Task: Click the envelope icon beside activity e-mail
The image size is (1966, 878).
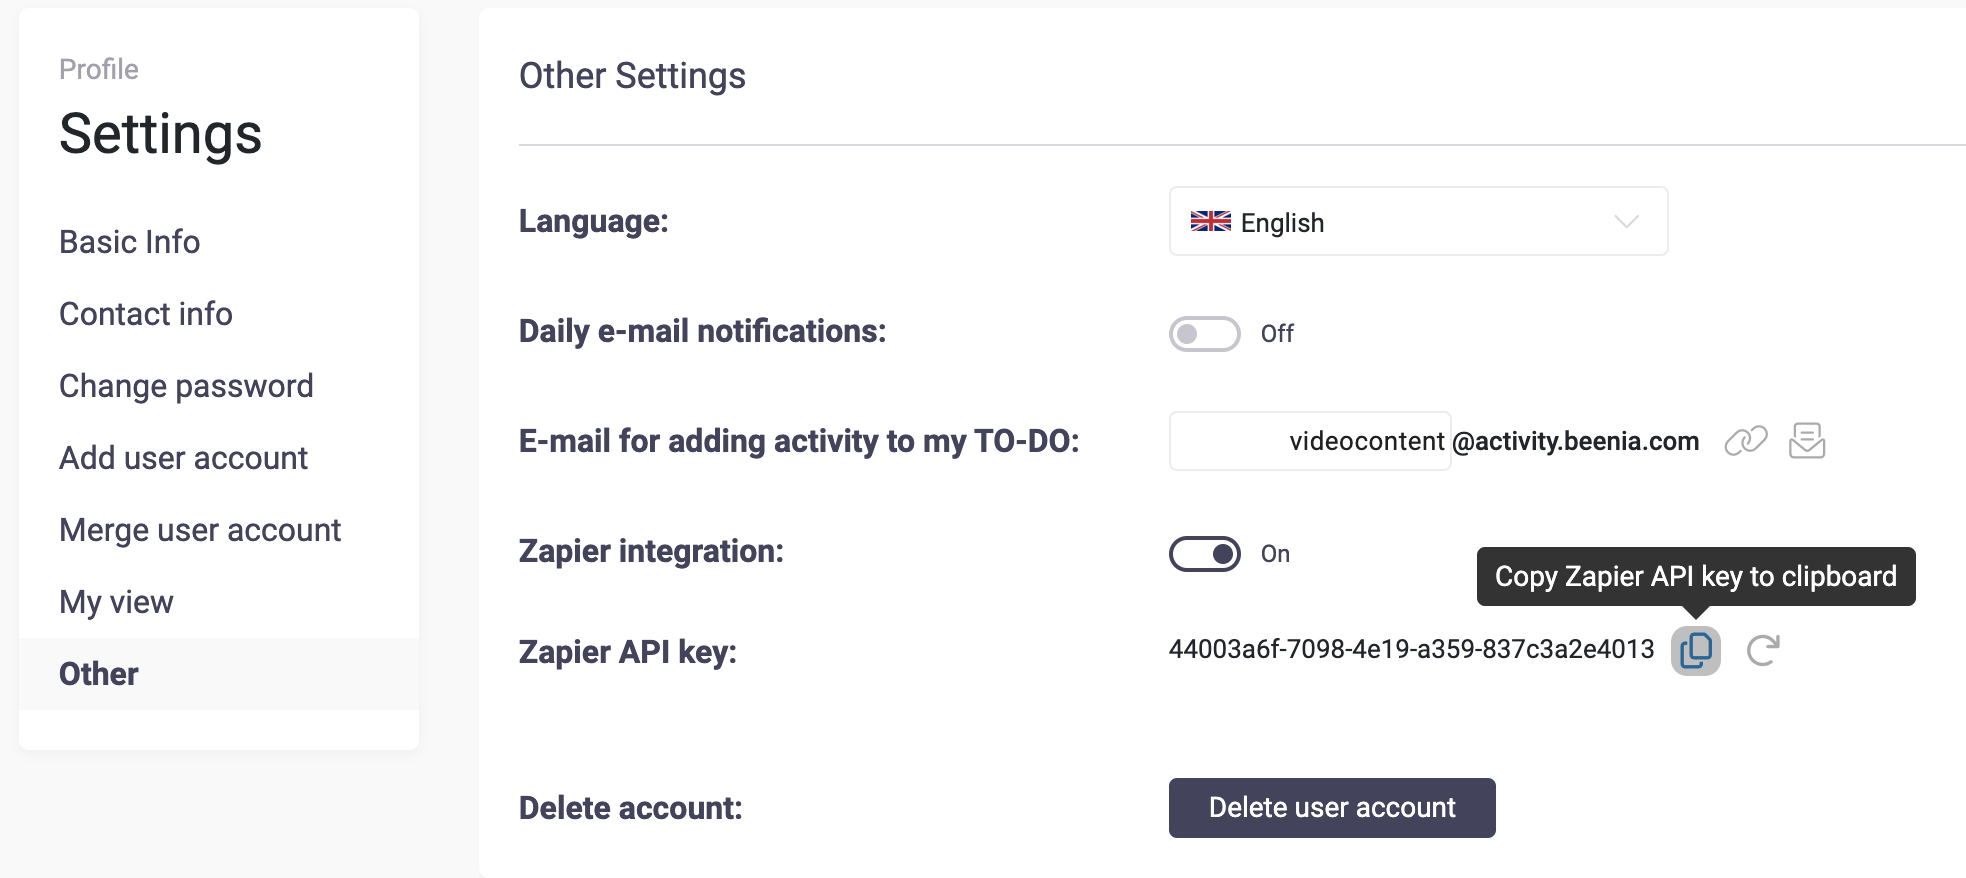Action: tap(1806, 441)
